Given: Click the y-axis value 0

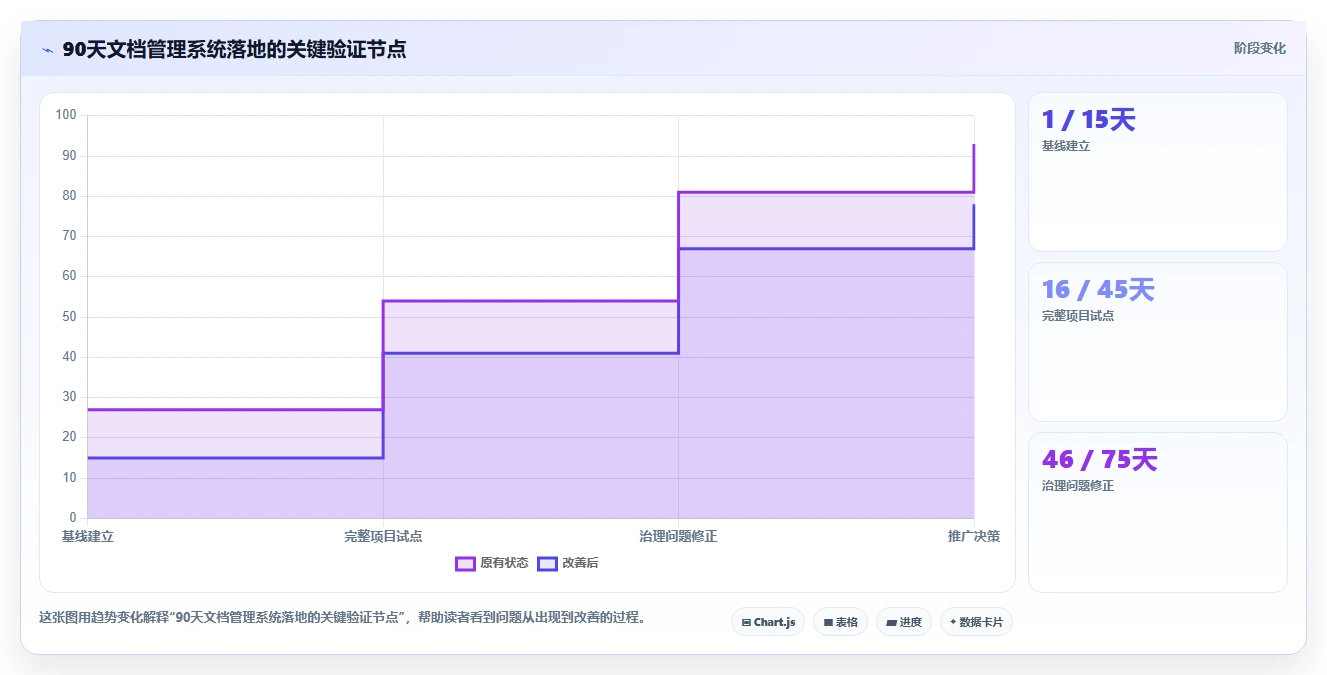Looking at the screenshot, I should pyautogui.click(x=73, y=518).
